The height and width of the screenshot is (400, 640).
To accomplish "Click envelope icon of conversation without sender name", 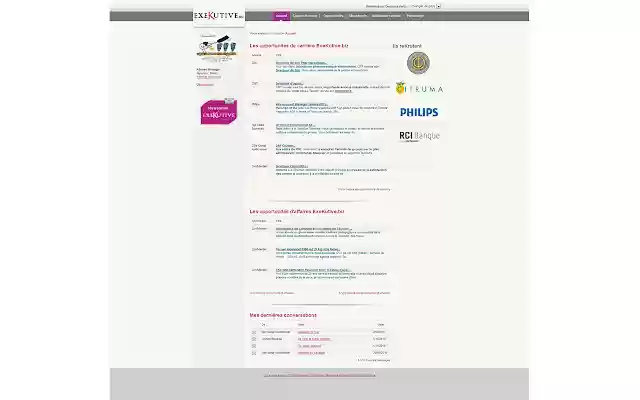I will (x=254, y=346).
